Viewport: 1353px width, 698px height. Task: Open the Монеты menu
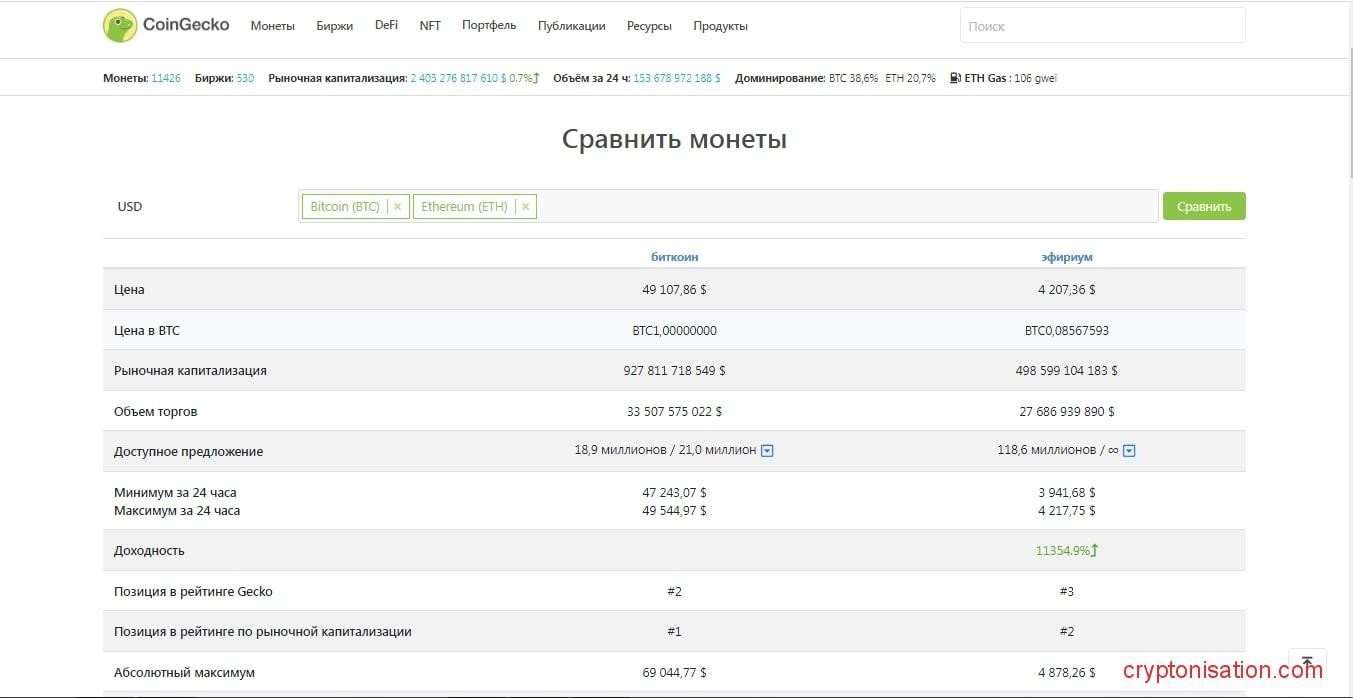pos(272,26)
